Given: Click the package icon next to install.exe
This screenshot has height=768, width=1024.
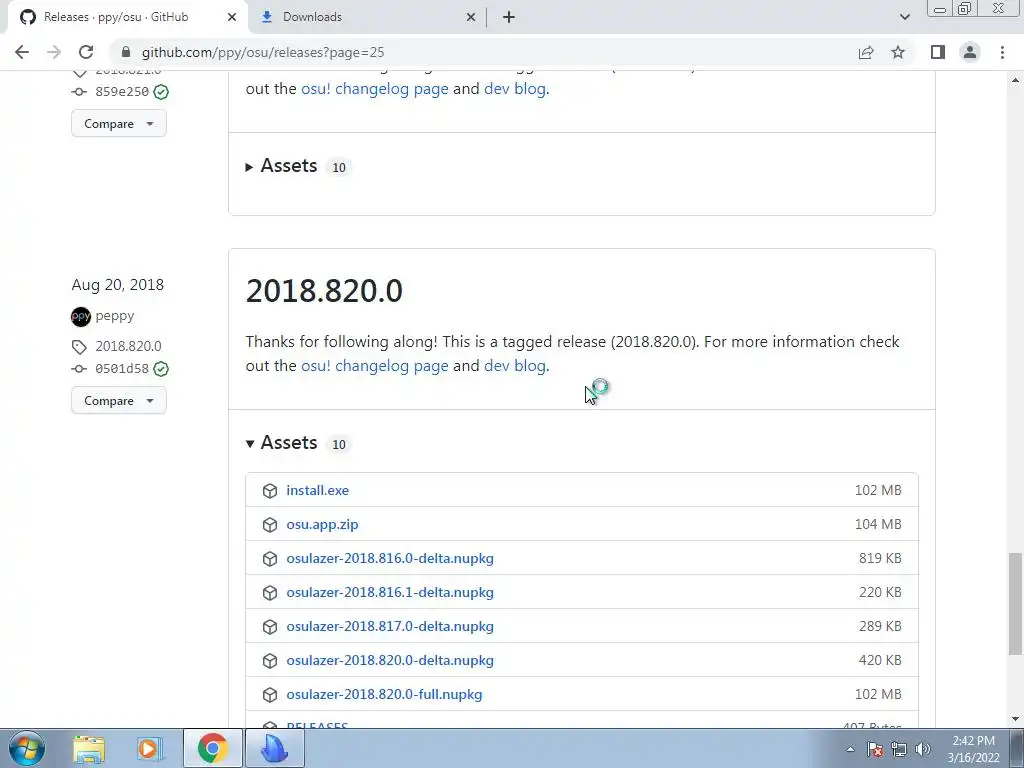Looking at the screenshot, I should tap(270, 490).
